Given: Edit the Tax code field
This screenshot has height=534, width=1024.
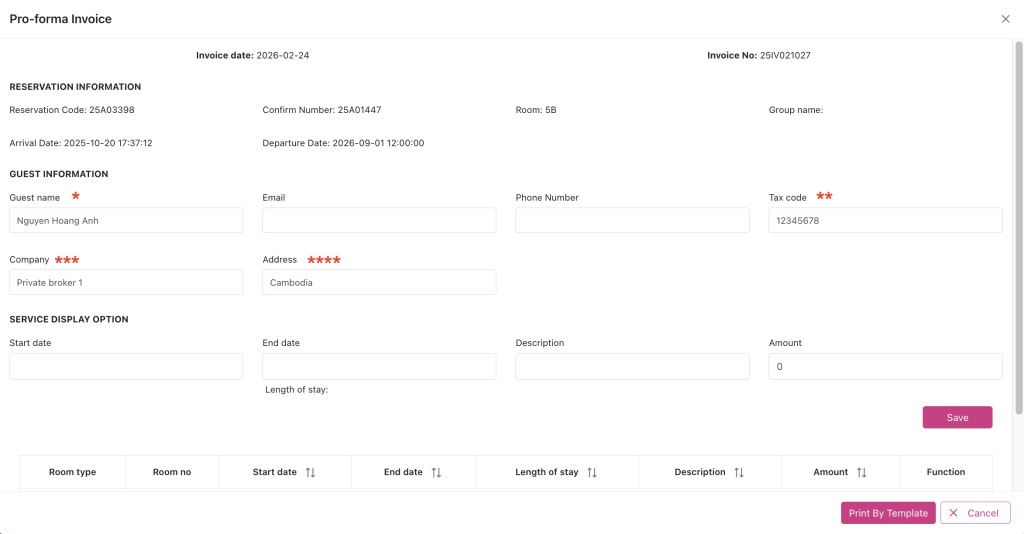Looking at the screenshot, I should [x=885, y=221].
